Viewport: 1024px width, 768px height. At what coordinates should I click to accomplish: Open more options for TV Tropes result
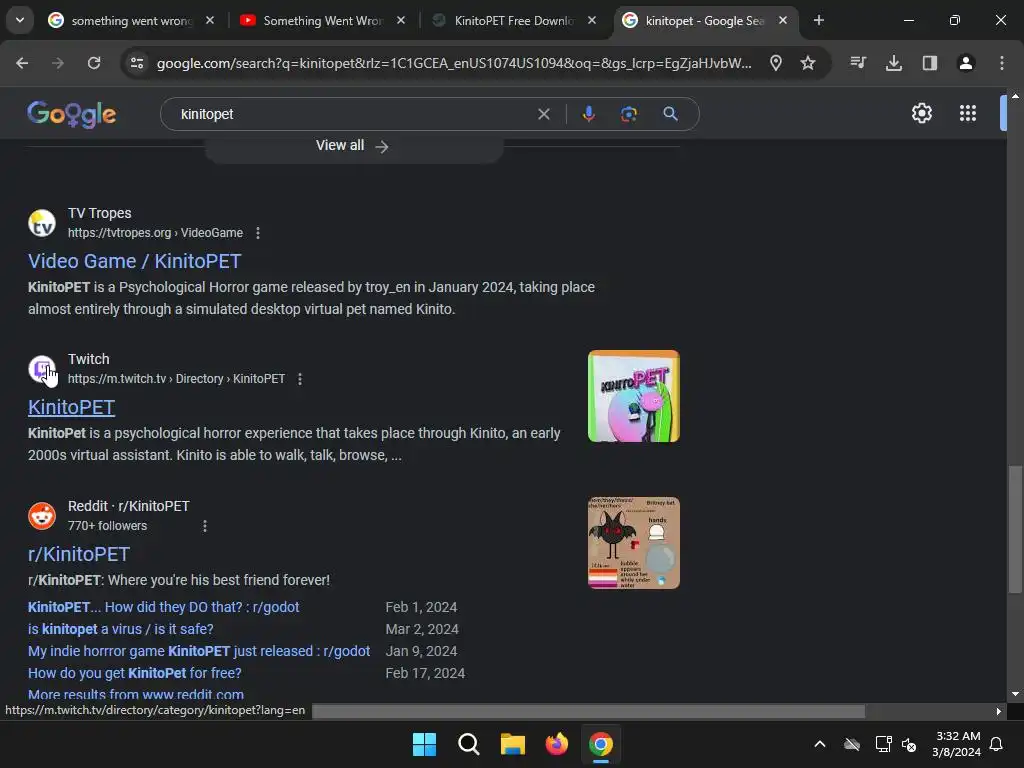[x=258, y=233]
